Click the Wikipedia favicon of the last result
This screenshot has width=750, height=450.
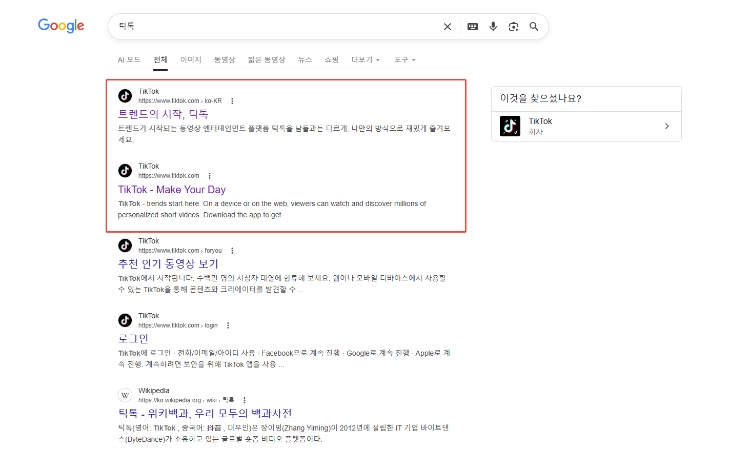[x=125, y=395]
